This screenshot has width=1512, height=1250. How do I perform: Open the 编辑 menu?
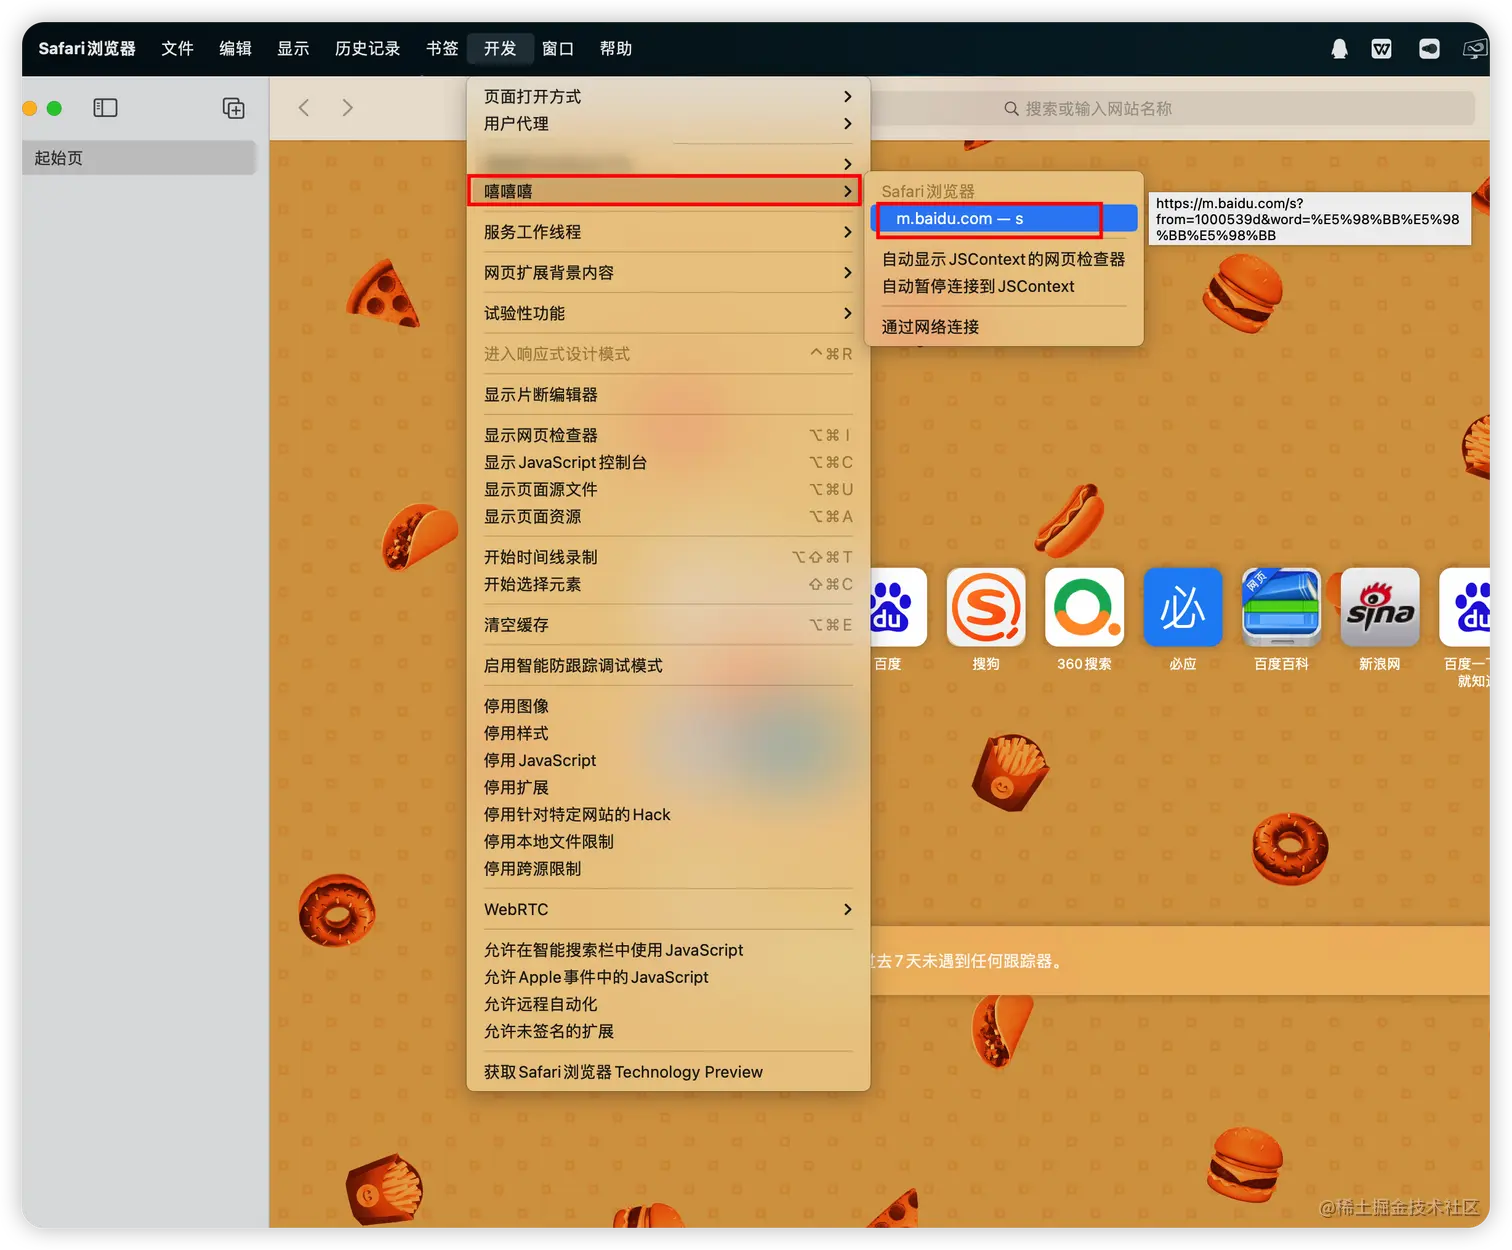[x=235, y=49]
